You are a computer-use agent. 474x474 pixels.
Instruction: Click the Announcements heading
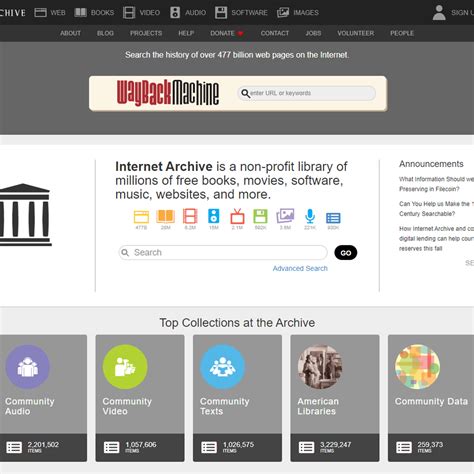click(431, 164)
